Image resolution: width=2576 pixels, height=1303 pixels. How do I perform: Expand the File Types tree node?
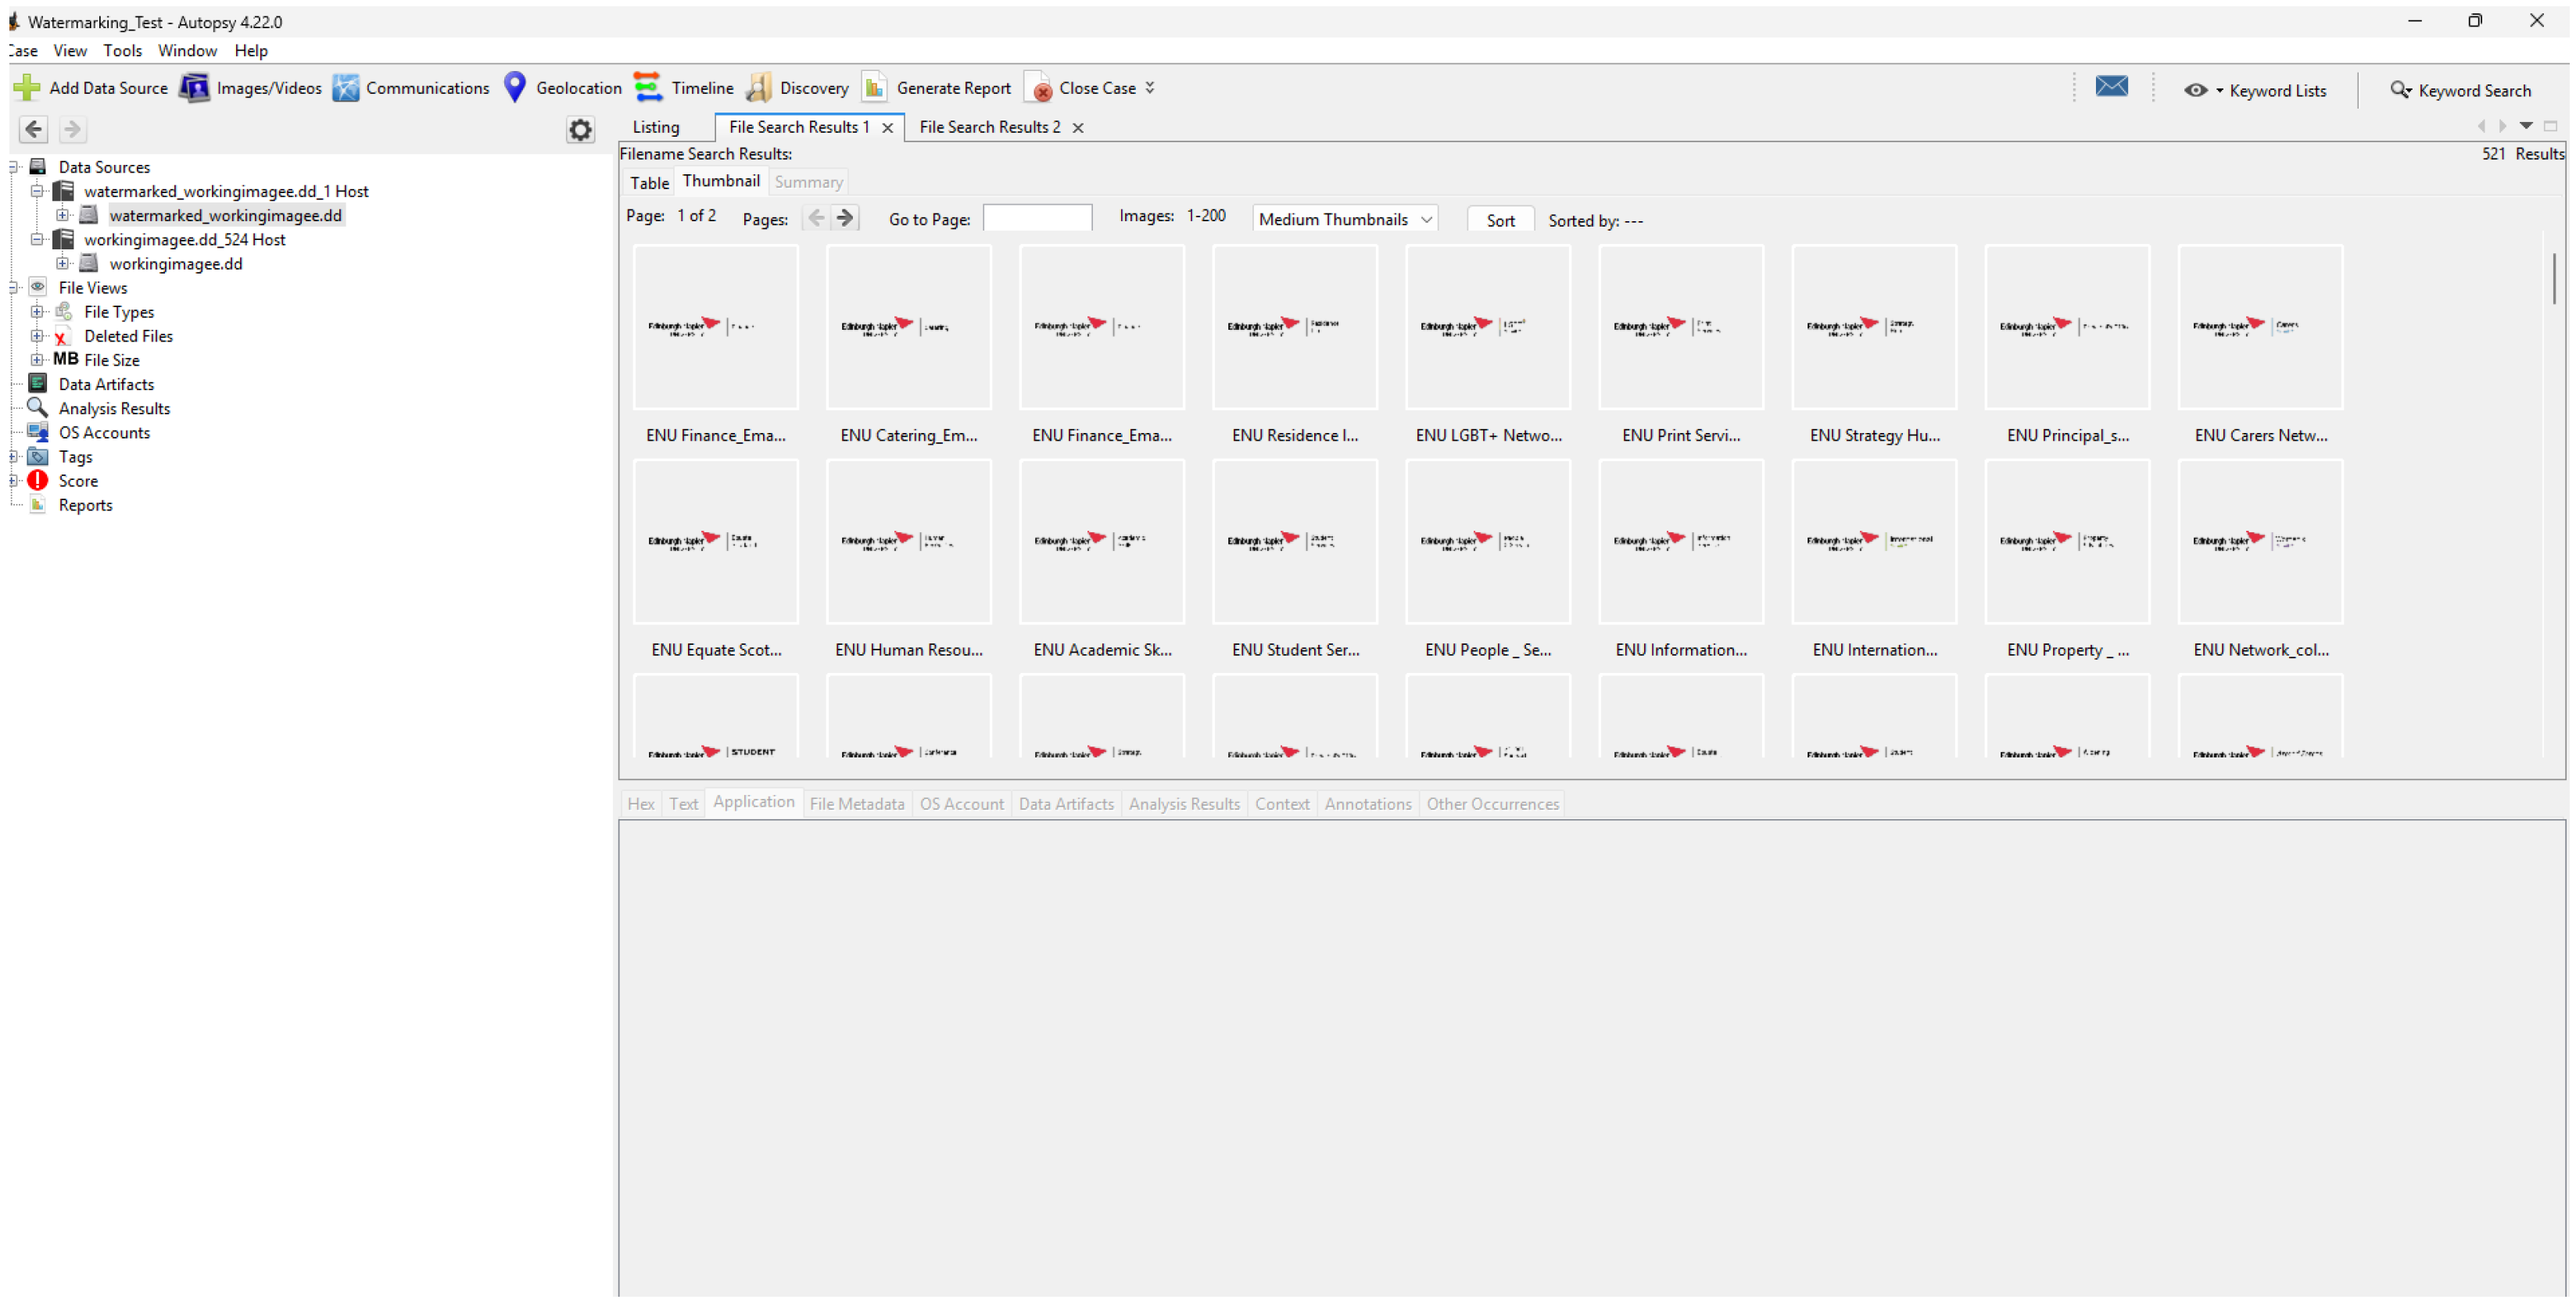pos(38,313)
